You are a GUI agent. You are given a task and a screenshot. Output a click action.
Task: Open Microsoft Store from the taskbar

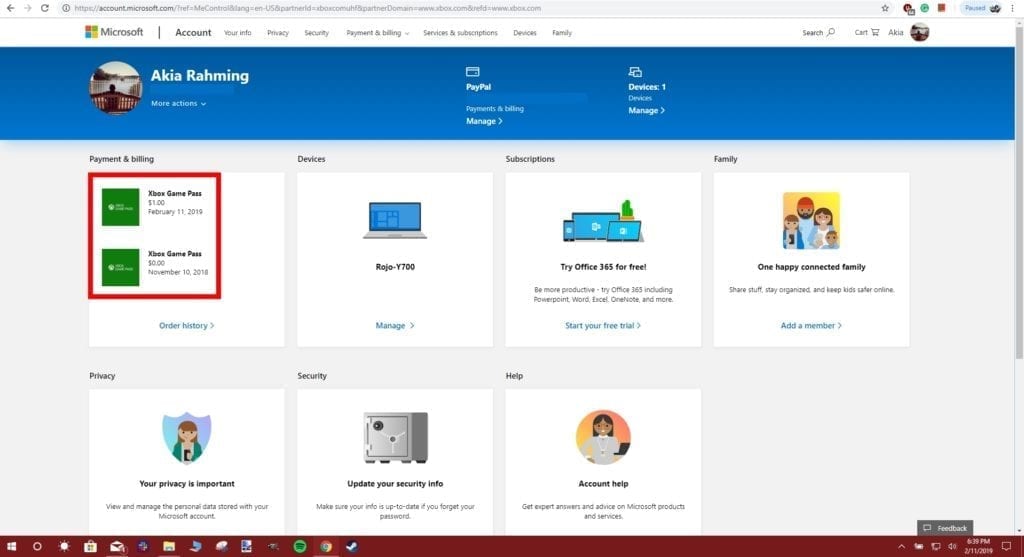click(x=90, y=547)
